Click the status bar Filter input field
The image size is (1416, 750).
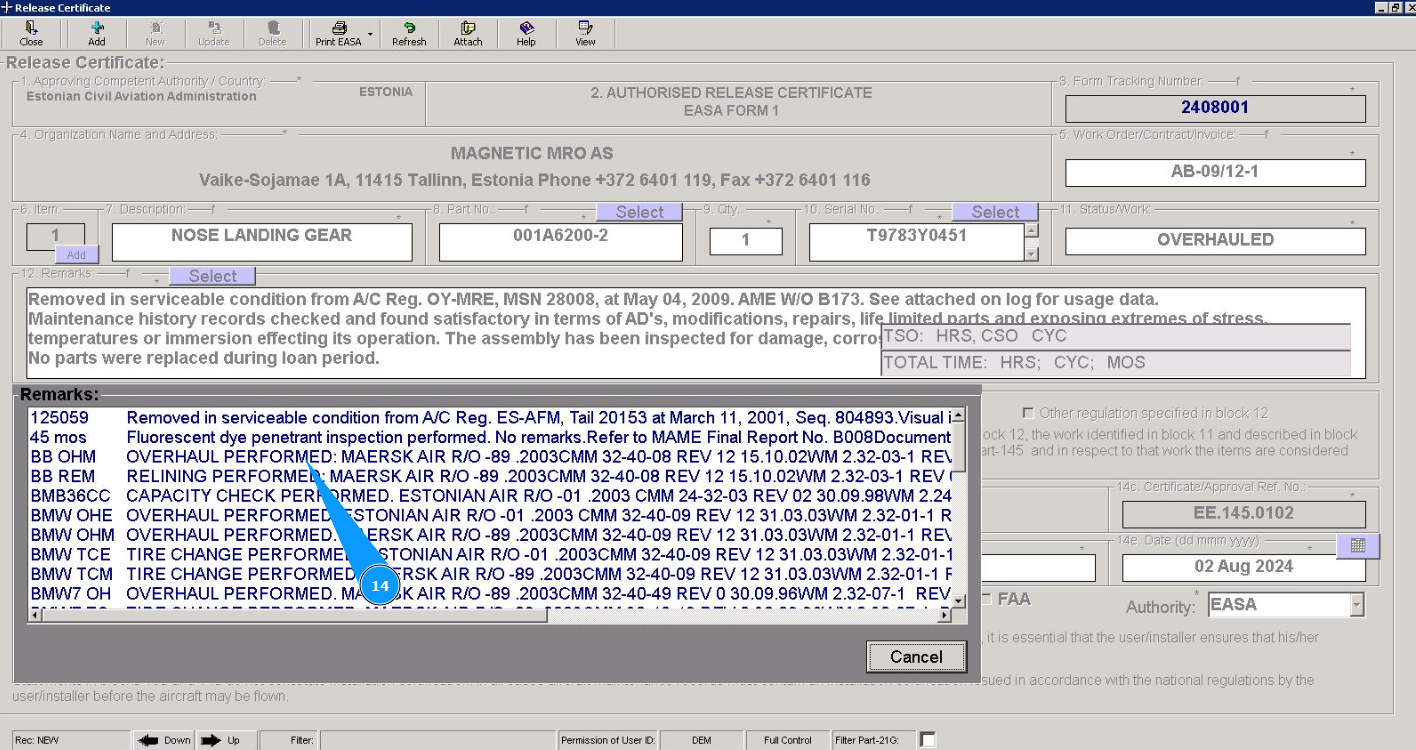pyautogui.click(x=437, y=740)
